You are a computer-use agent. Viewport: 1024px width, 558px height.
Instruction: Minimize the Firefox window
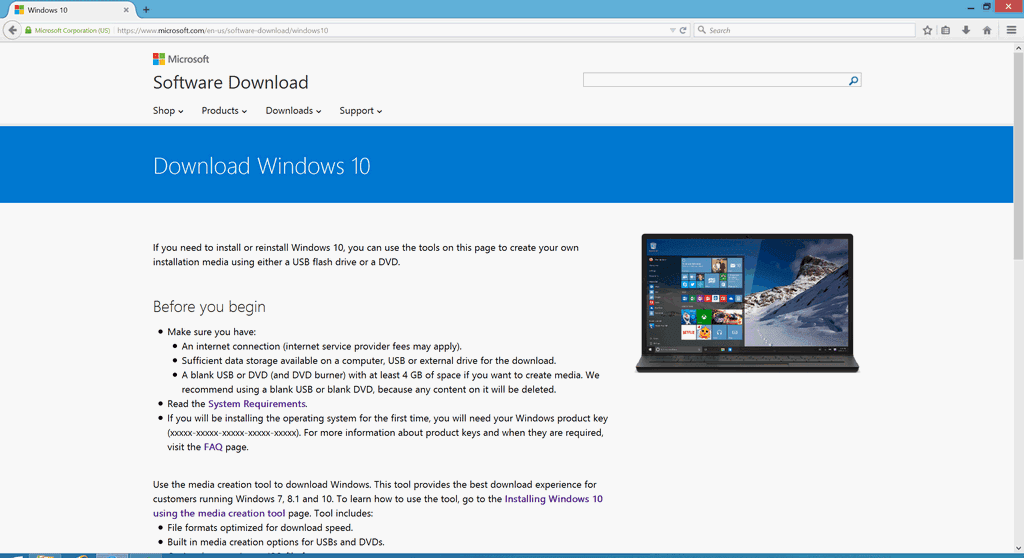(970, 7)
